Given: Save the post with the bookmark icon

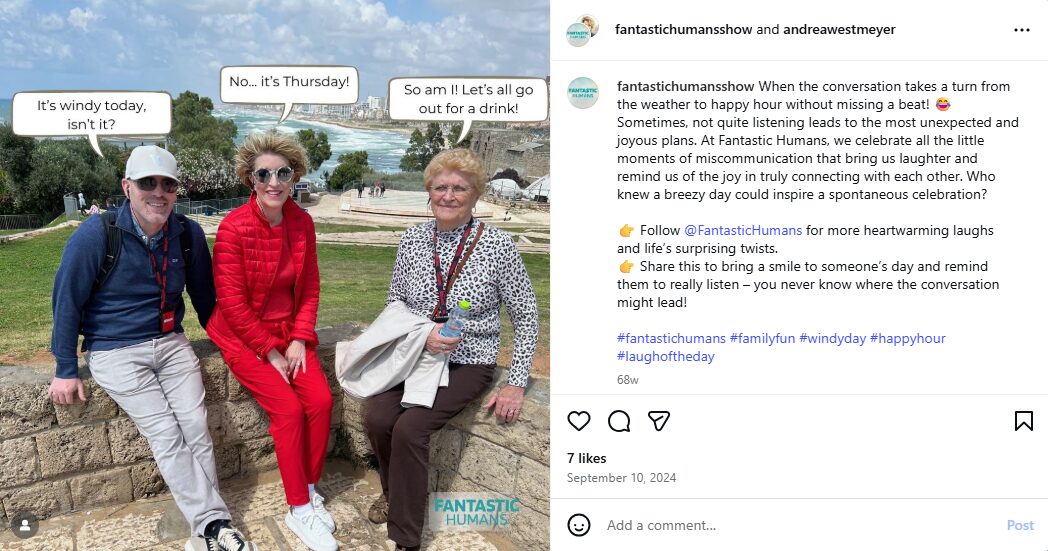Looking at the screenshot, I should 1023,421.
